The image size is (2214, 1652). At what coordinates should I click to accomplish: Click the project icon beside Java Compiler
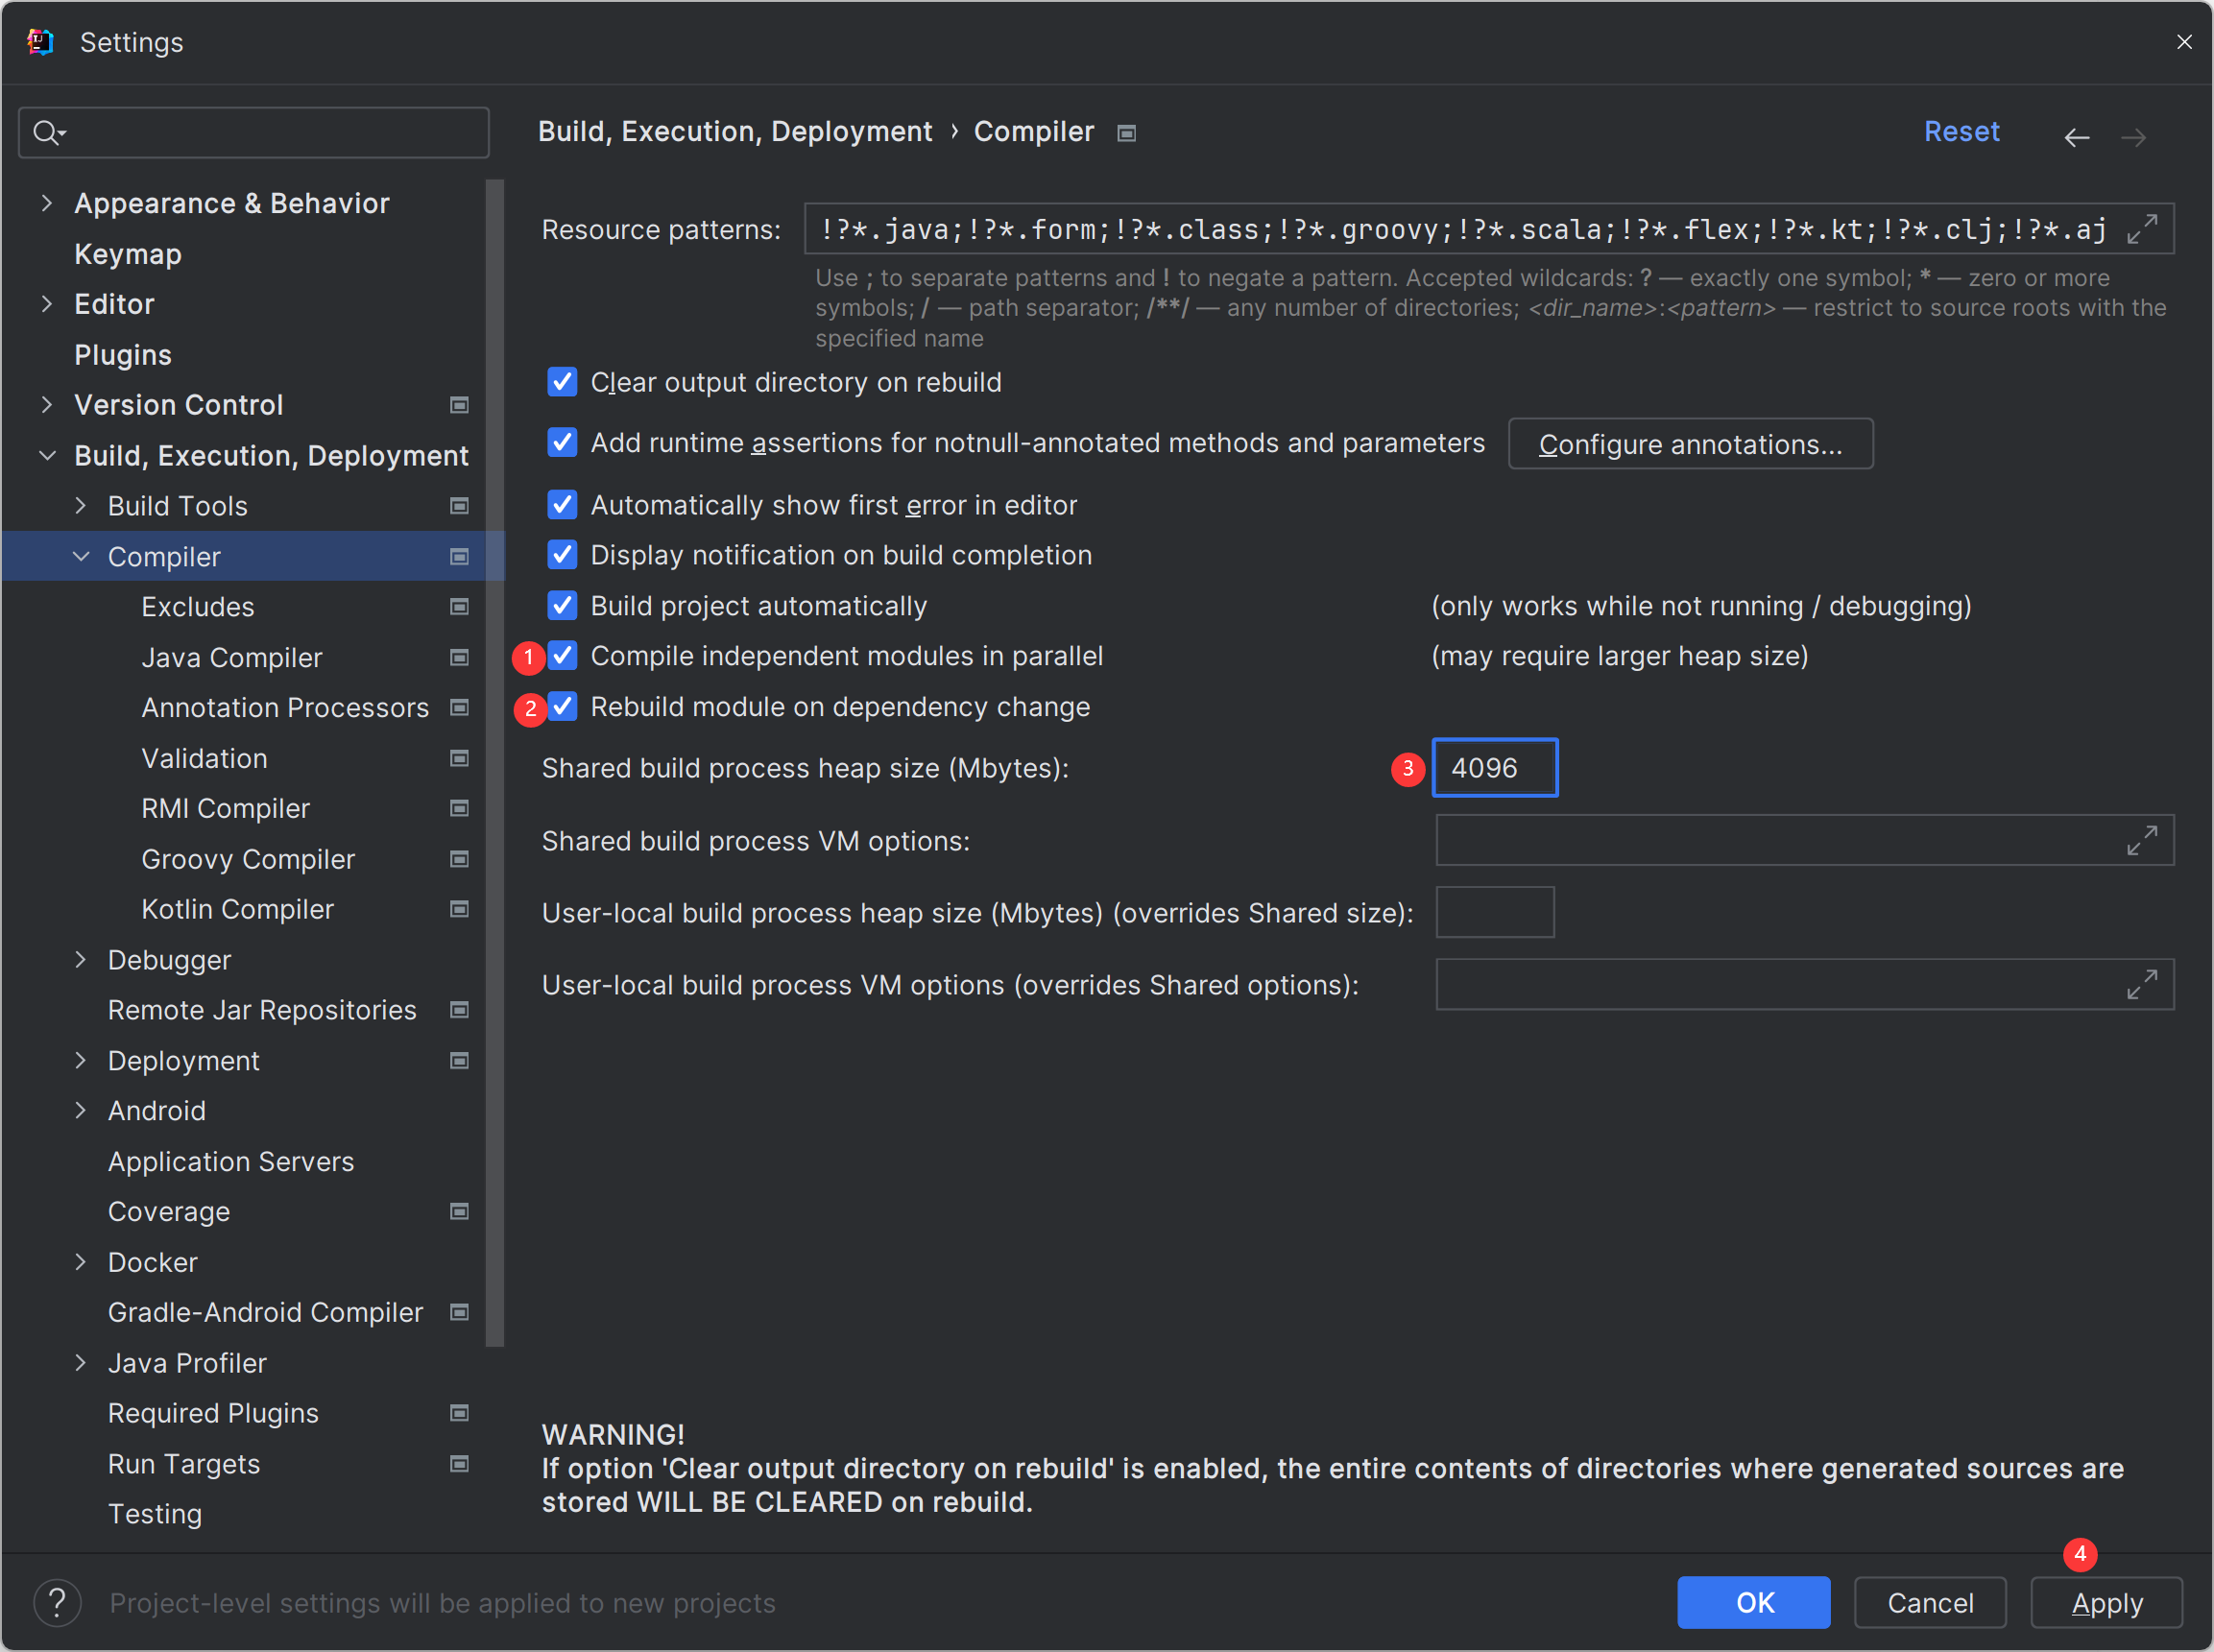pos(459,657)
